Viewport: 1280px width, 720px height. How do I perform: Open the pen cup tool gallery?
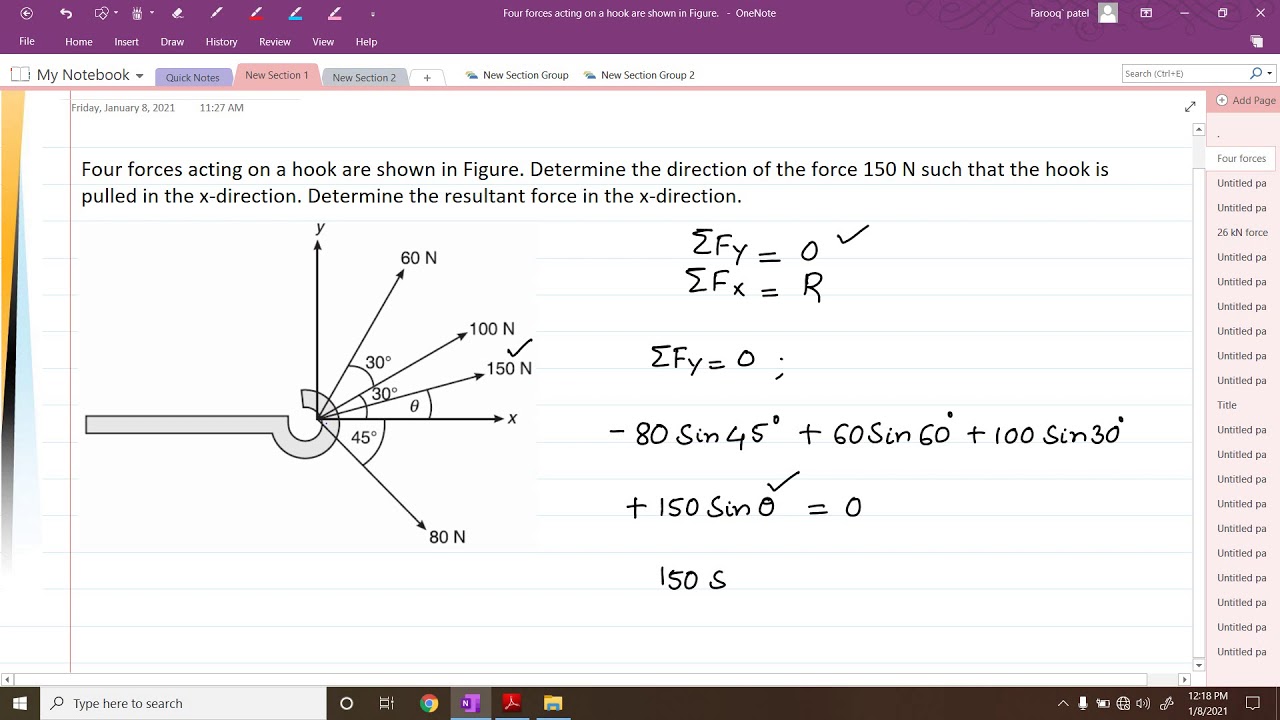[x=138, y=13]
